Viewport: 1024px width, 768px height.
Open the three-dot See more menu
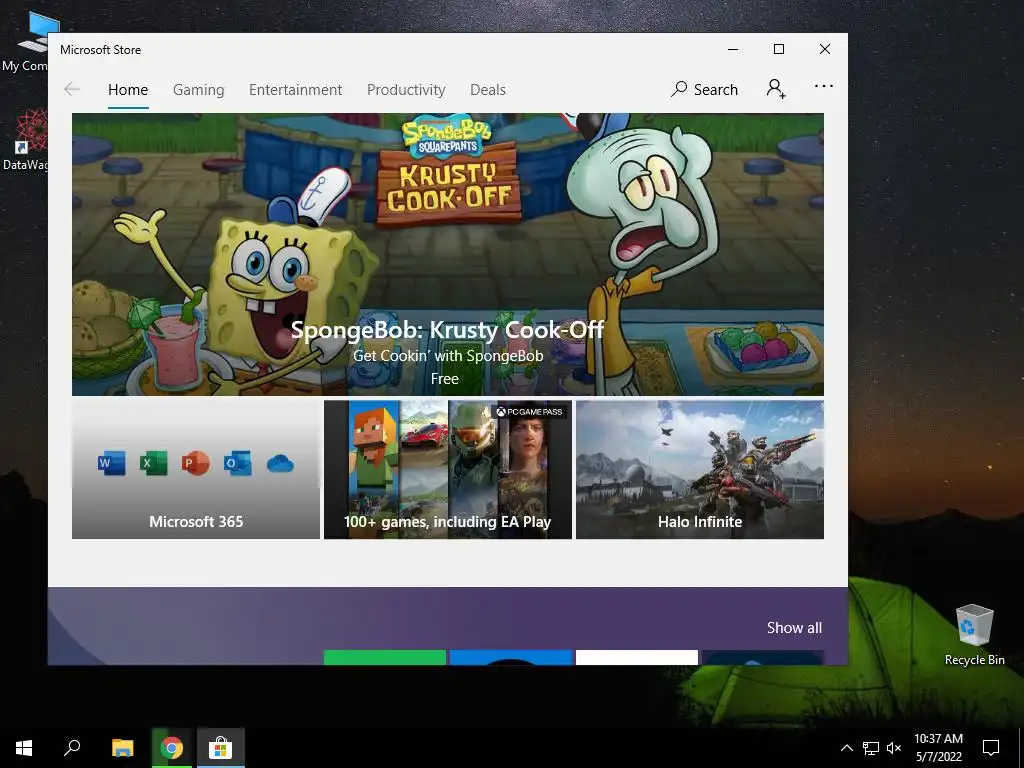coord(824,86)
